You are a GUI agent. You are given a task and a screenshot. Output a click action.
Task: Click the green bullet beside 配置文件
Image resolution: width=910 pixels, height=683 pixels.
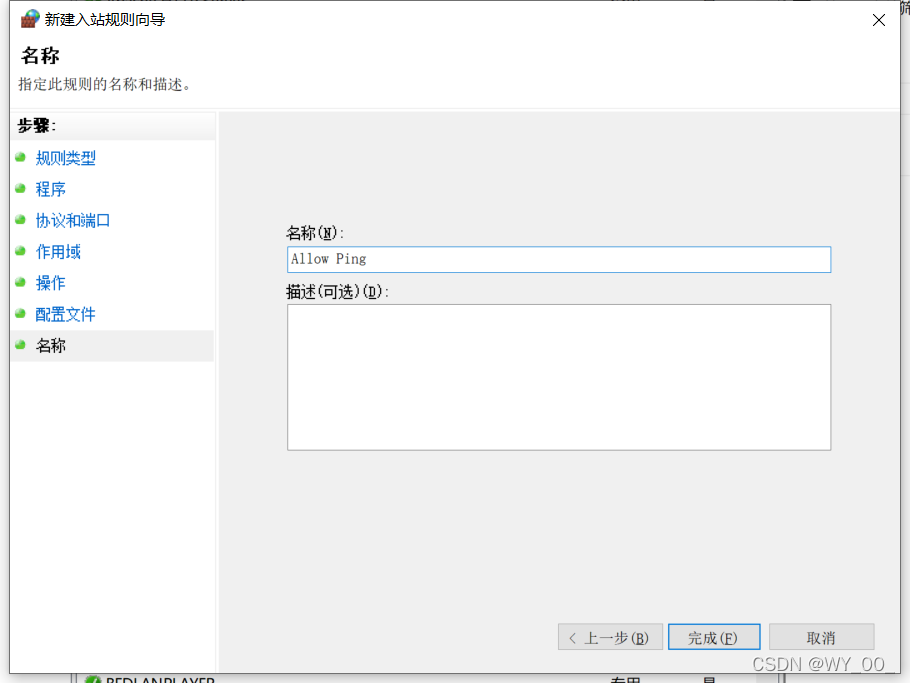(21, 314)
